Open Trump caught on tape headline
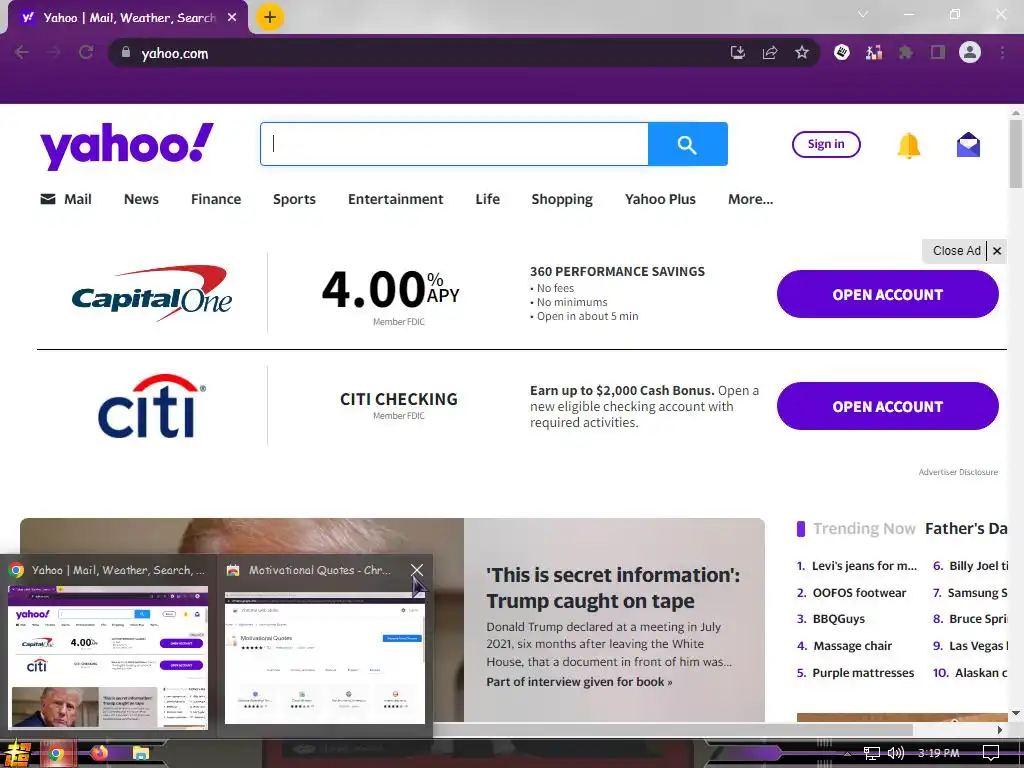 point(613,588)
